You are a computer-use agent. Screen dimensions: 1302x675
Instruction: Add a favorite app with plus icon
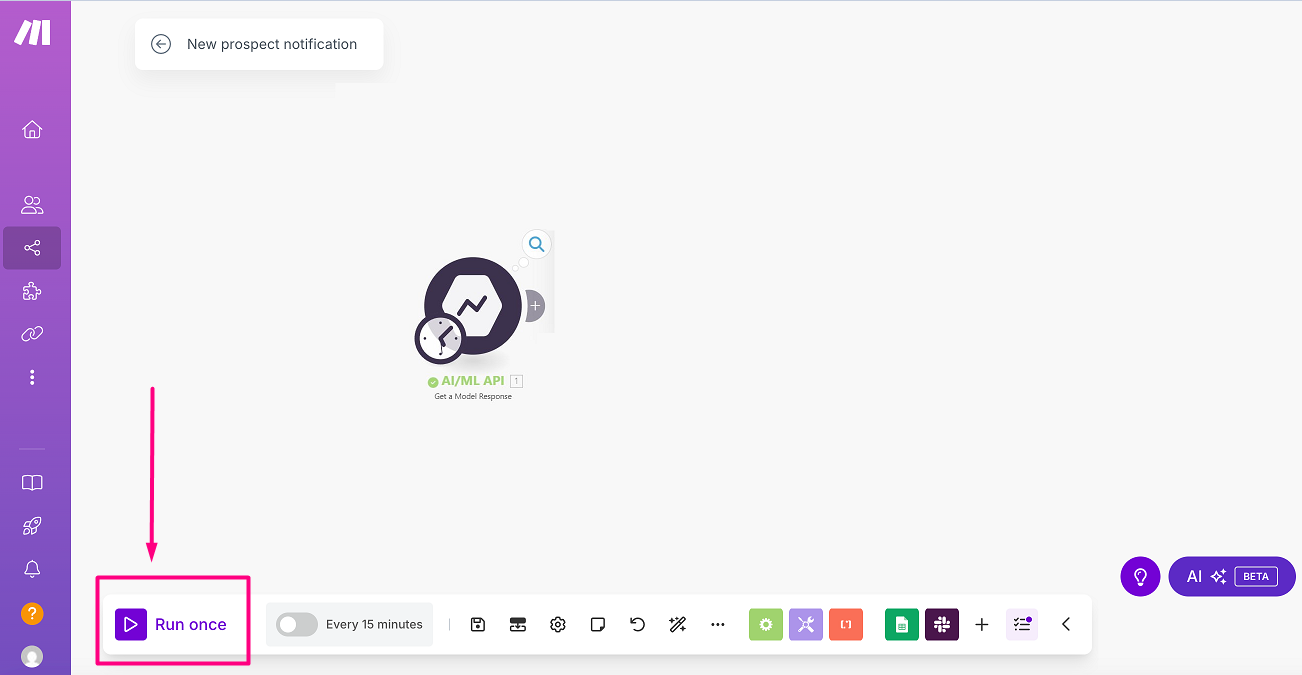pyautogui.click(x=982, y=624)
